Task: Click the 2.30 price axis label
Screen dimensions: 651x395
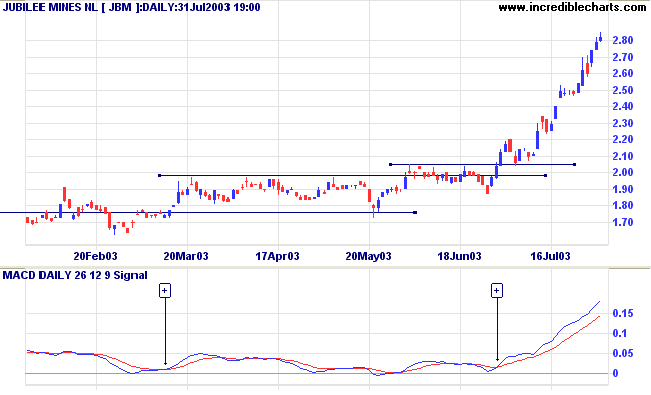Action: 623,123
